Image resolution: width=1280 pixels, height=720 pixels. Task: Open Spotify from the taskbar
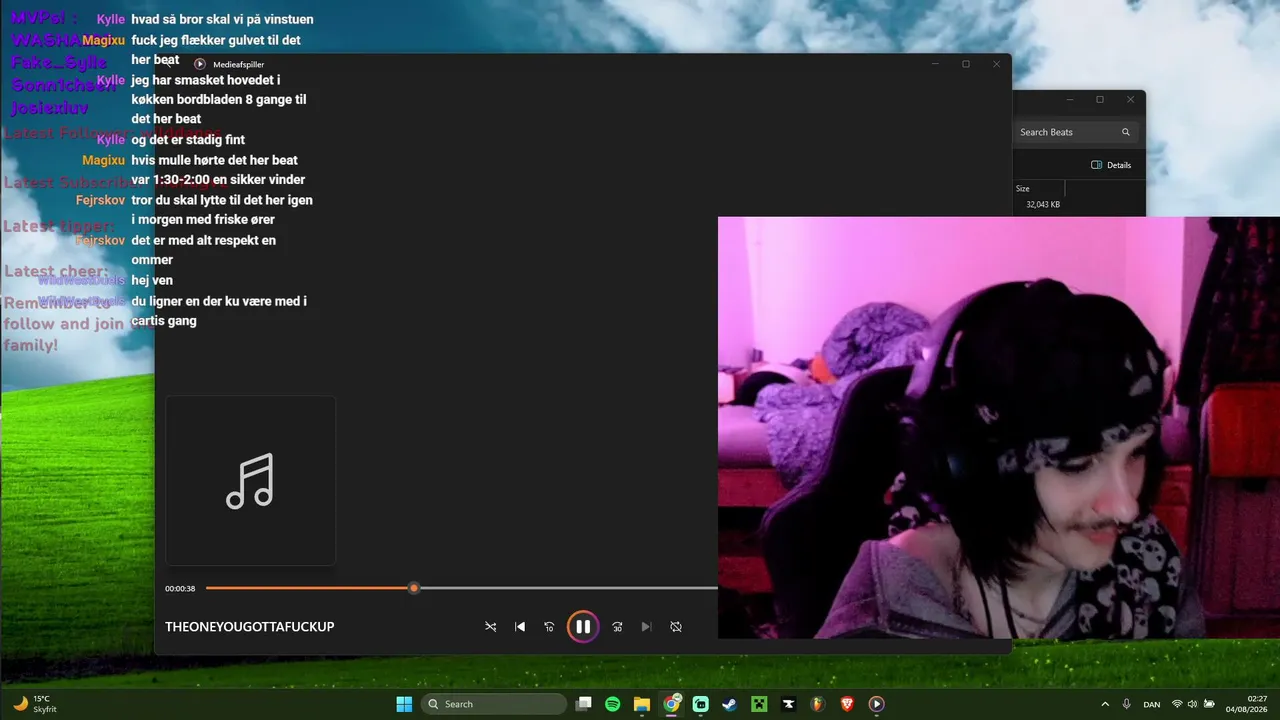click(x=613, y=704)
